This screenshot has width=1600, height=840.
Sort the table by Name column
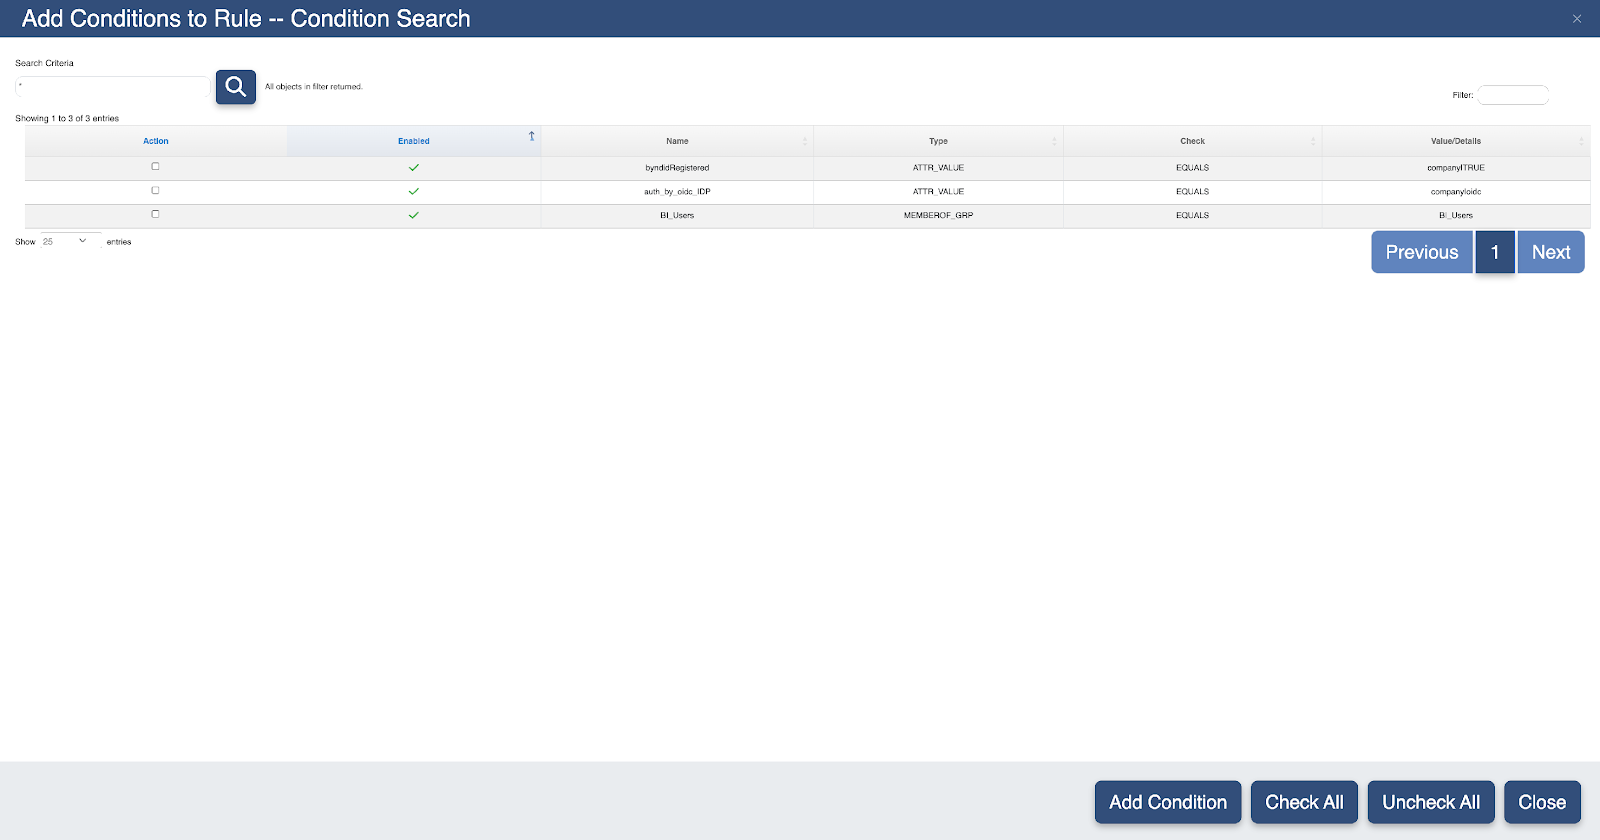[x=677, y=141]
